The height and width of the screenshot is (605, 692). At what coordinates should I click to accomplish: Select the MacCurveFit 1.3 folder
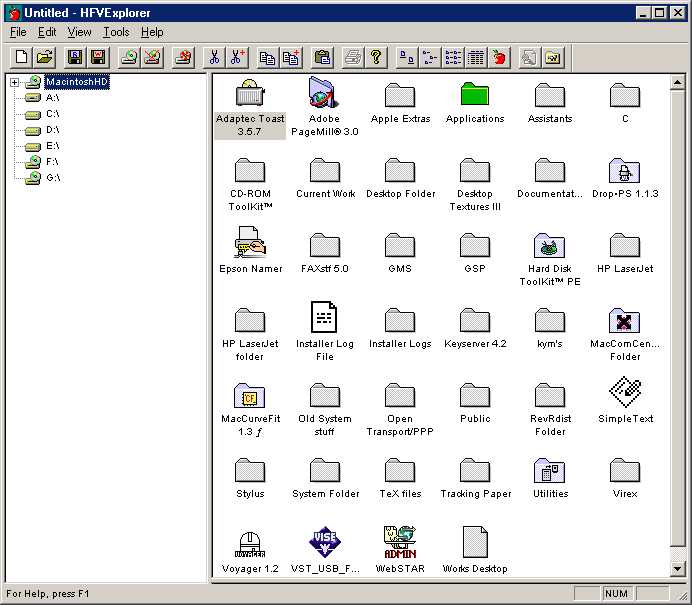pyautogui.click(x=250, y=410)
